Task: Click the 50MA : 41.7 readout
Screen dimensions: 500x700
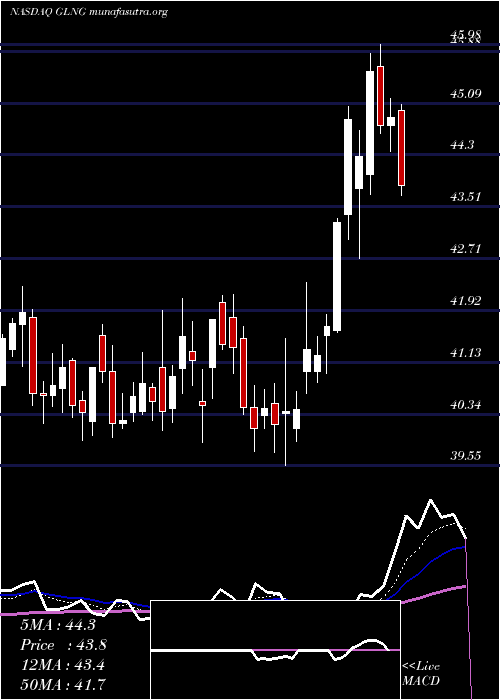Action: pos(63,684)
